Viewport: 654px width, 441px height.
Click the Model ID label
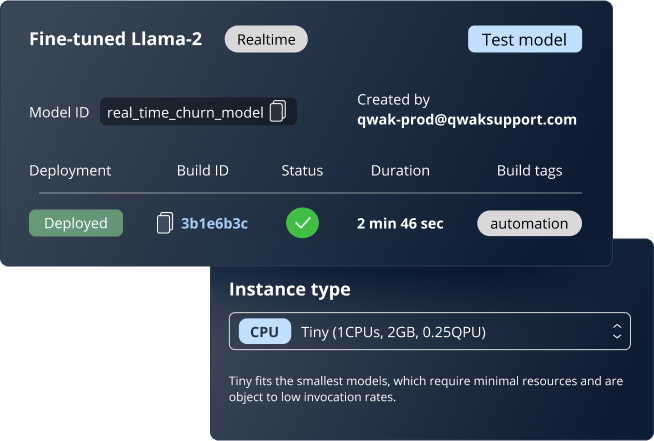tap(59, 112)
